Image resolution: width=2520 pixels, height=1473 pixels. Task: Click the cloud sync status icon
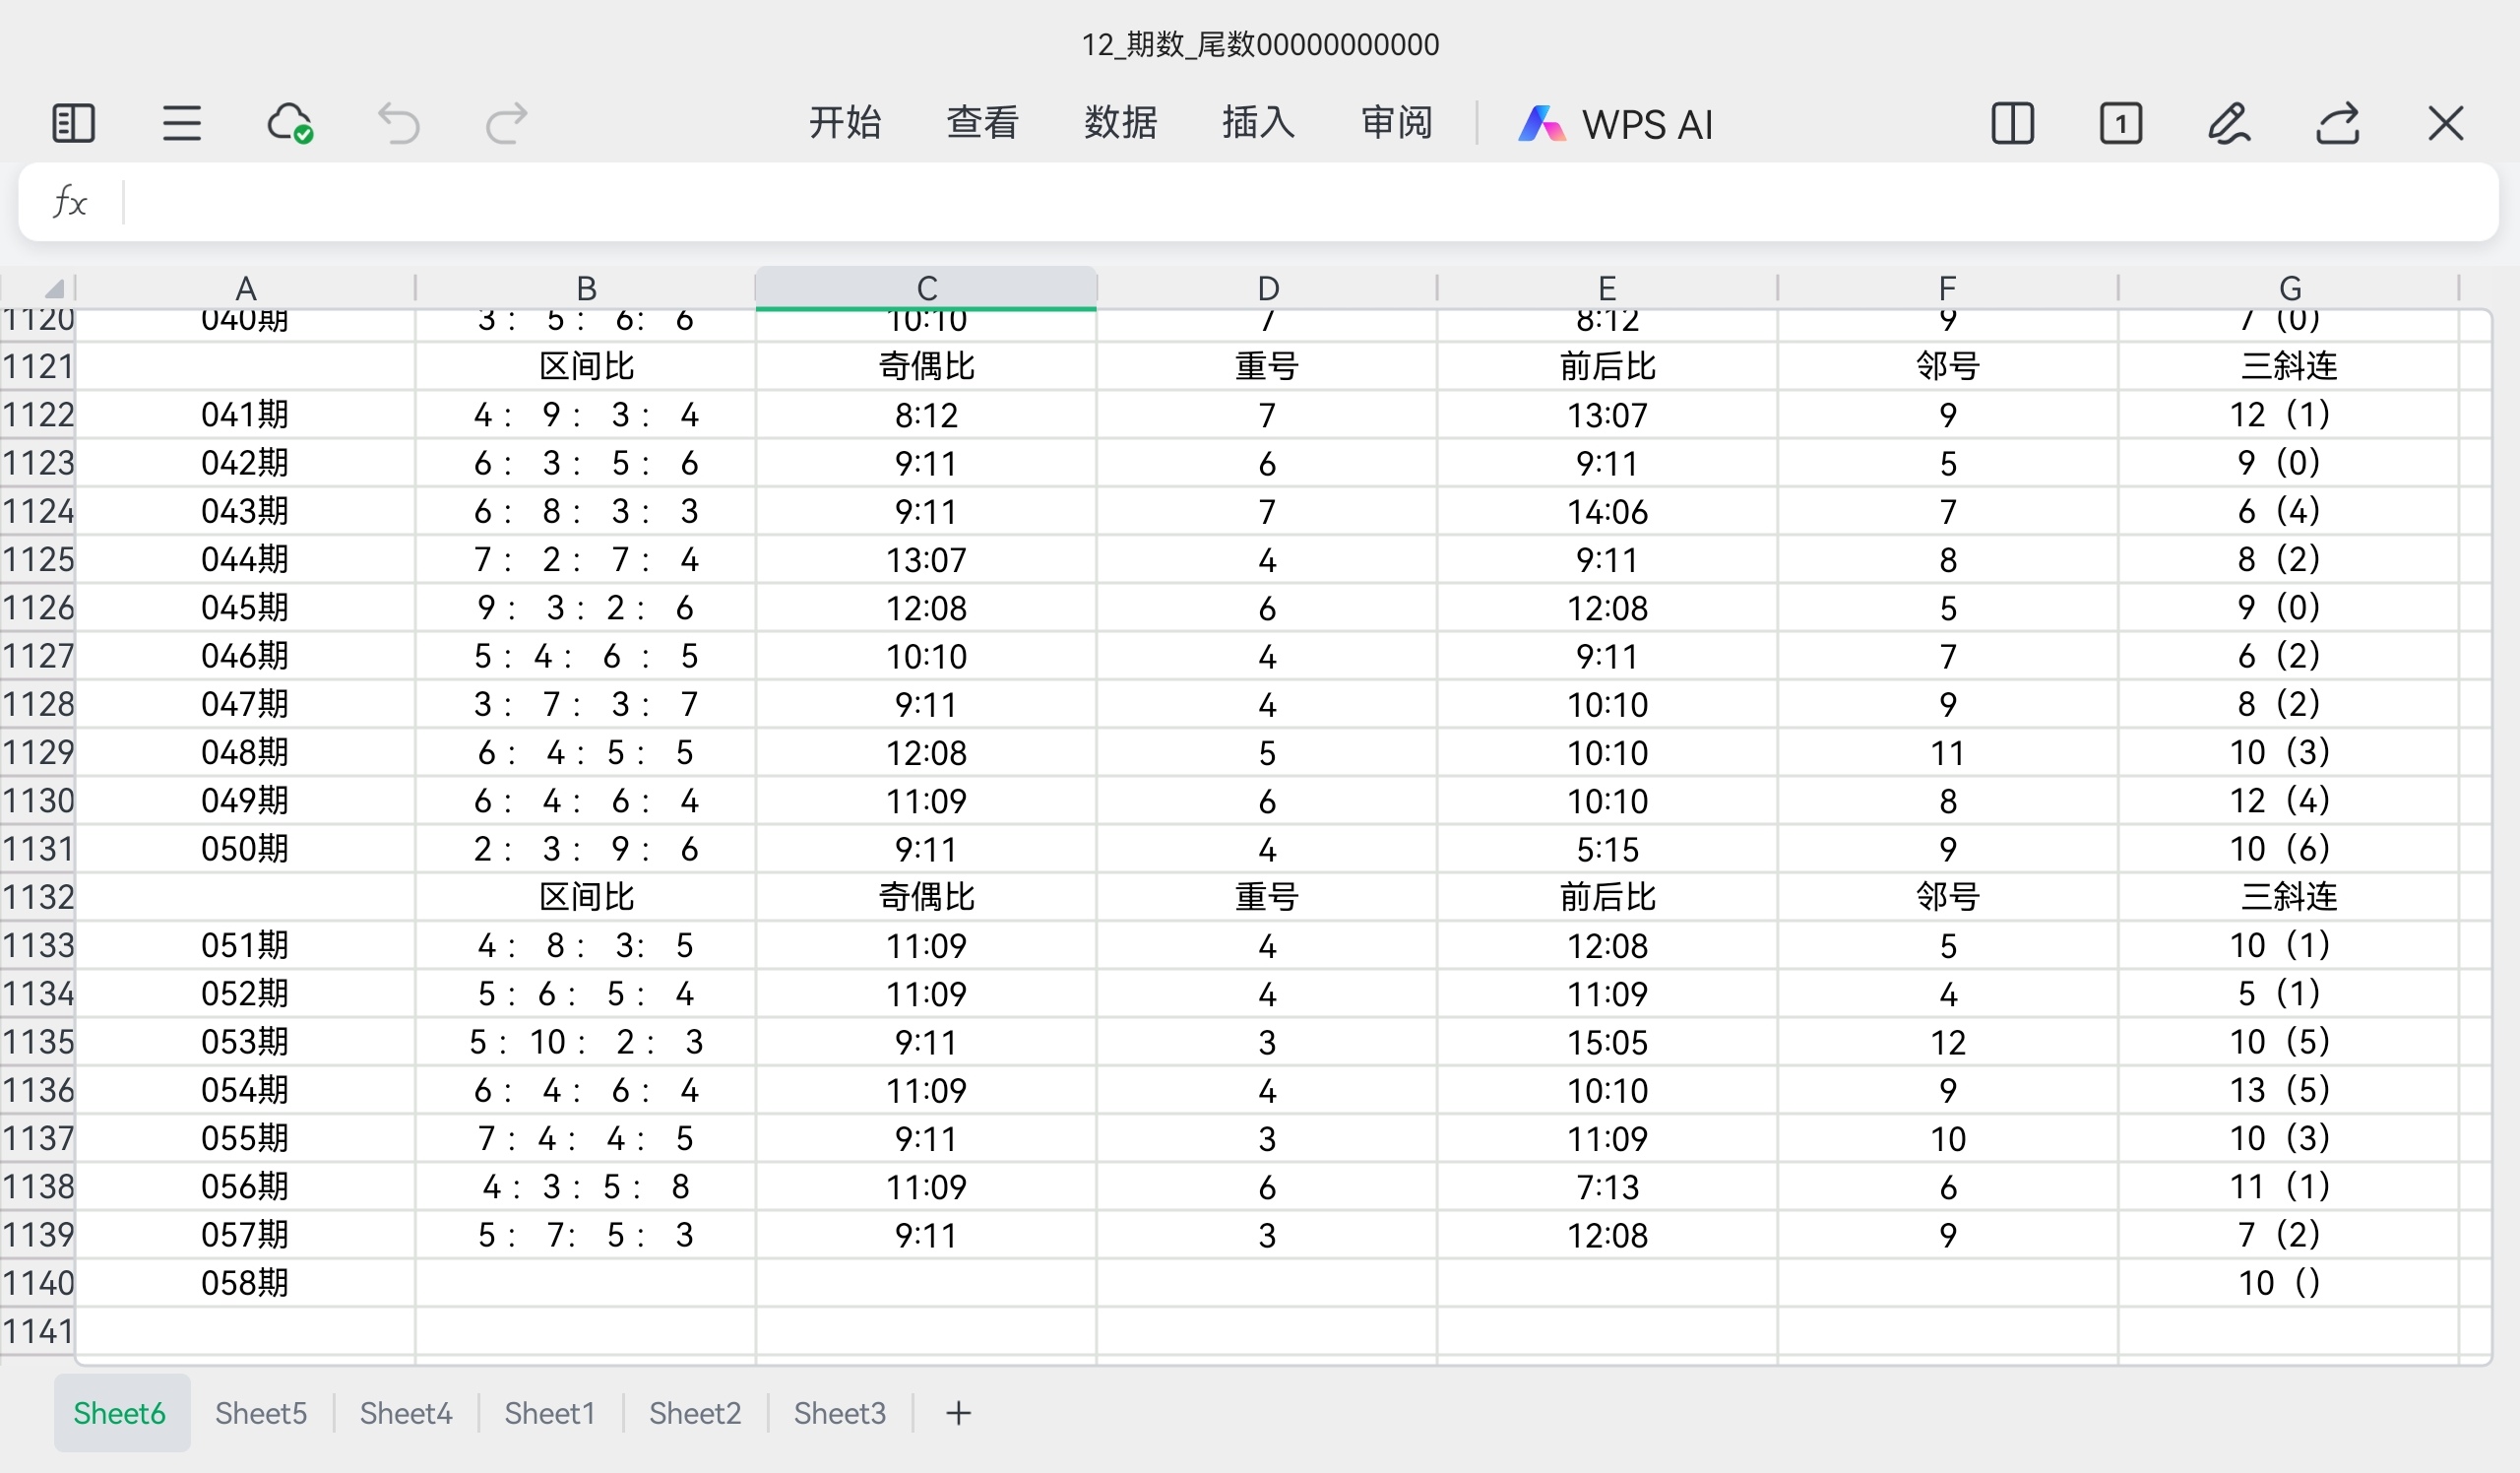290,124
